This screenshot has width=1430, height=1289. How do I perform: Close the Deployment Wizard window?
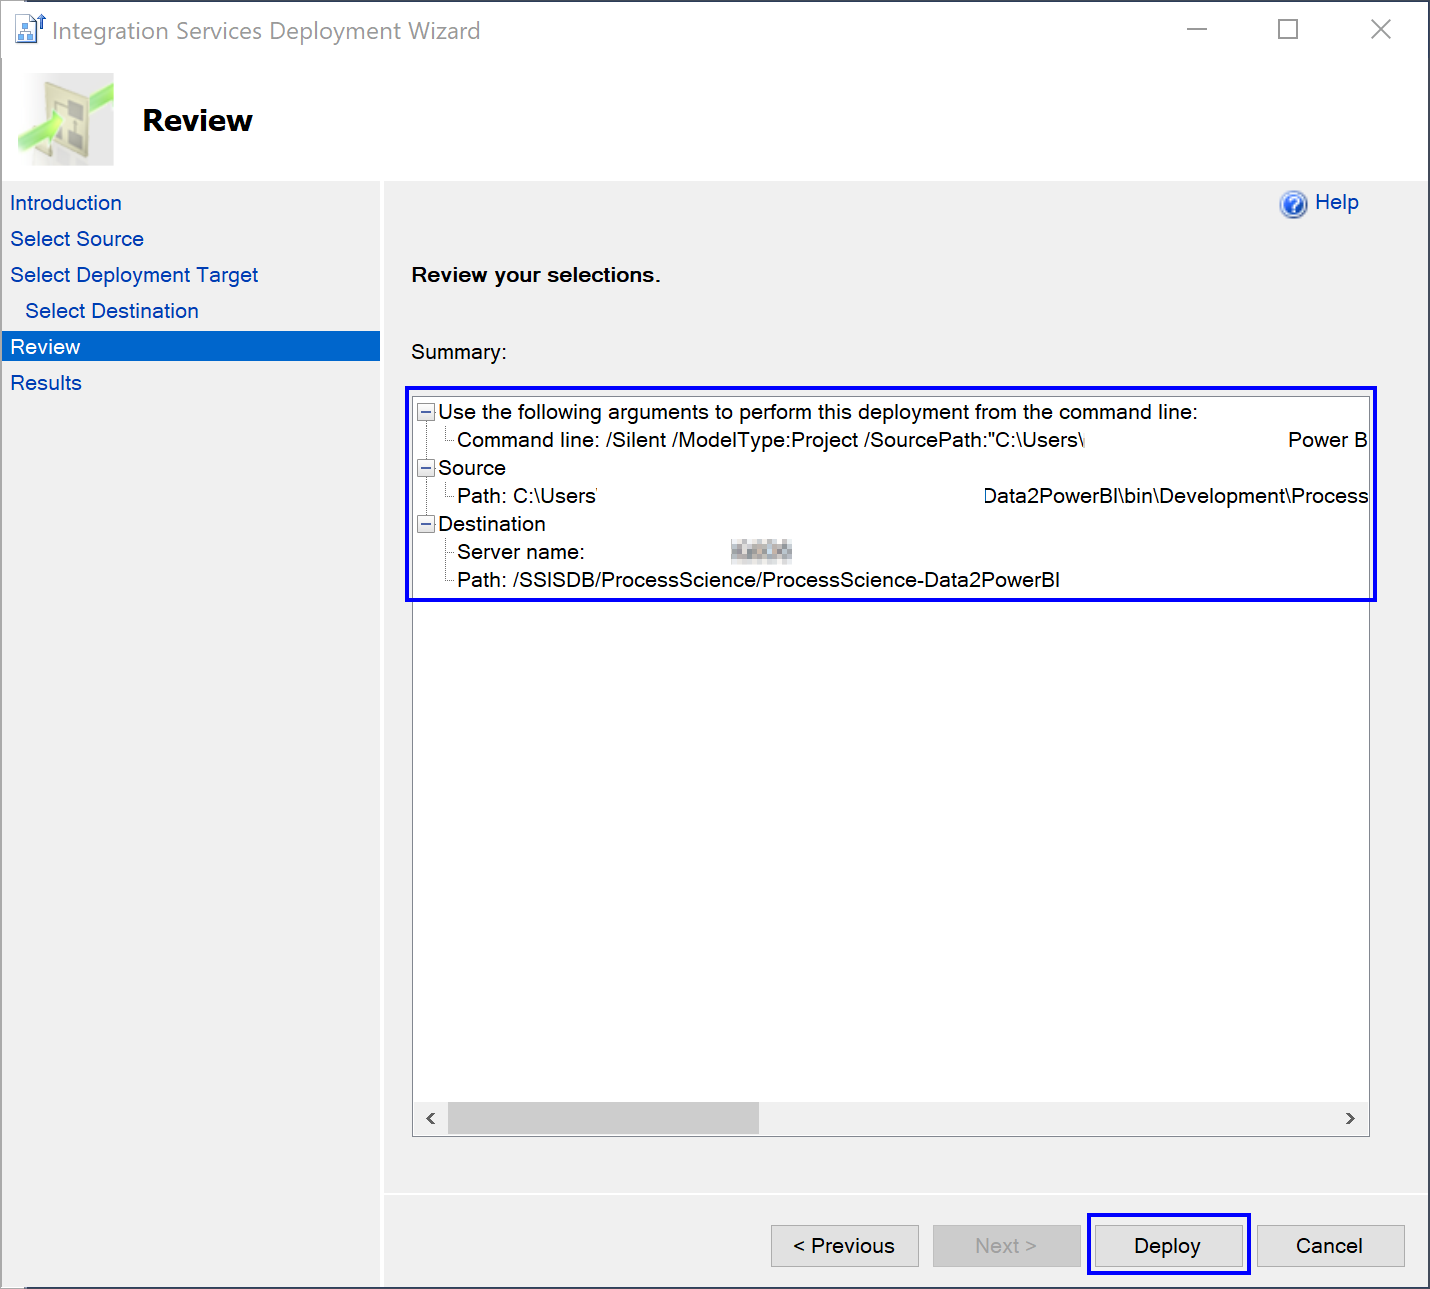pyautogui.click(x=1381, y=30)
